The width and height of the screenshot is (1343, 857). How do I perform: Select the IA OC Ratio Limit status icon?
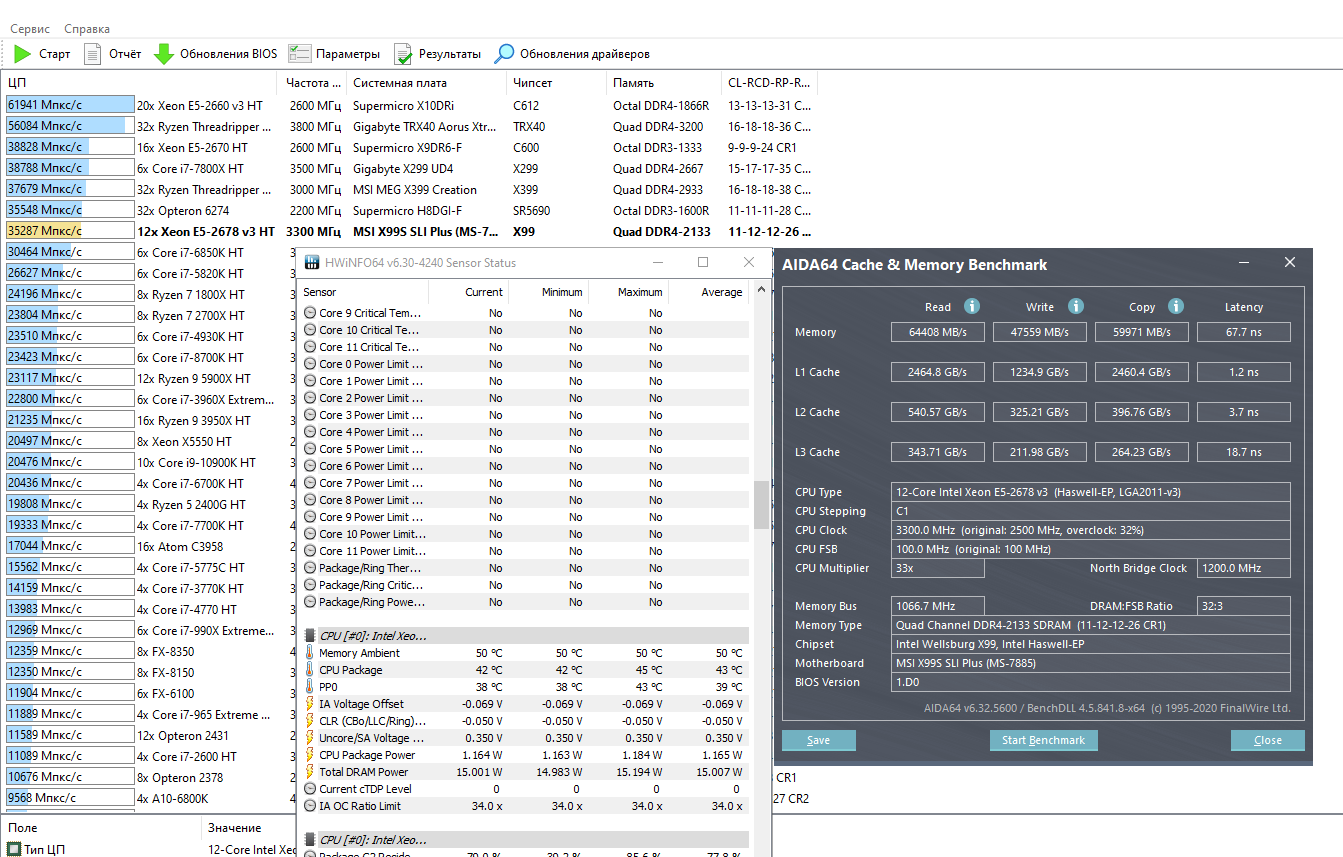coord(310,806)
